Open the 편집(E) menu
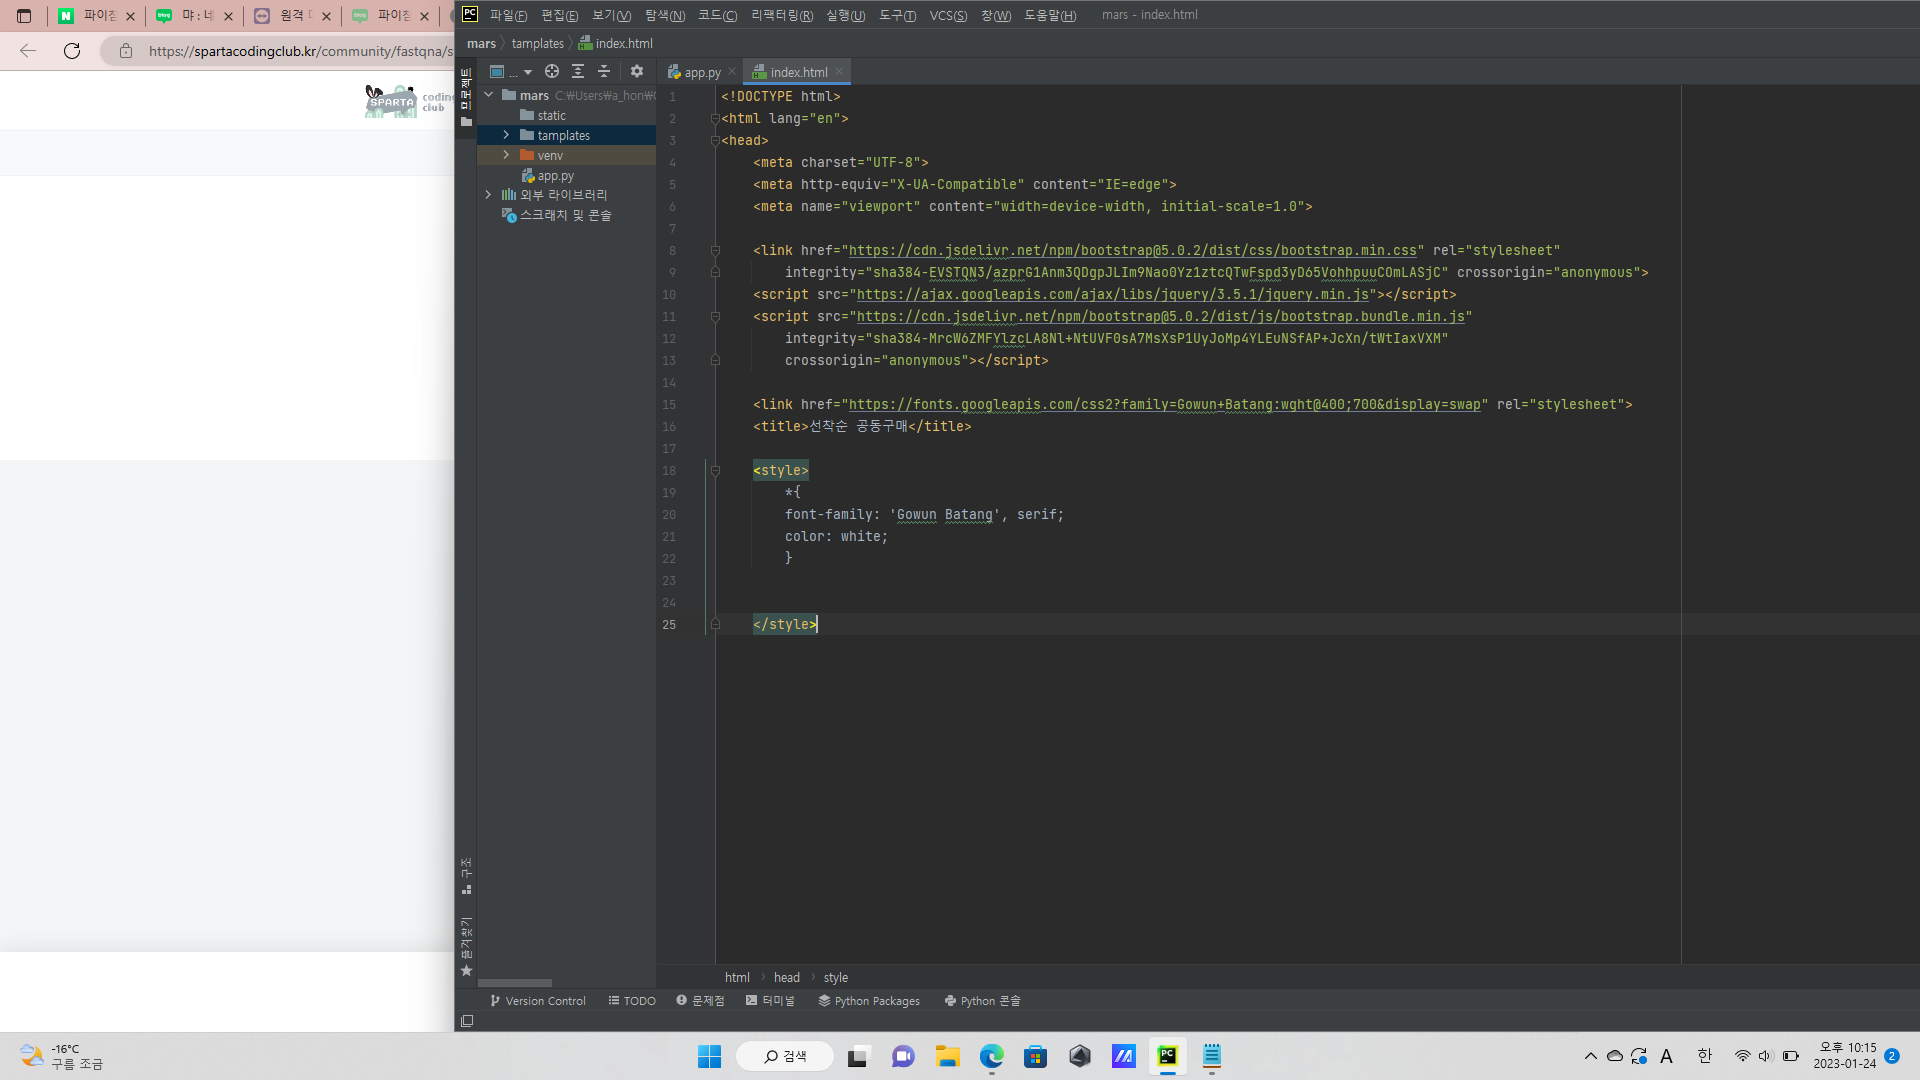This screenshot has height=1080, width=1920. pos(560,15)
